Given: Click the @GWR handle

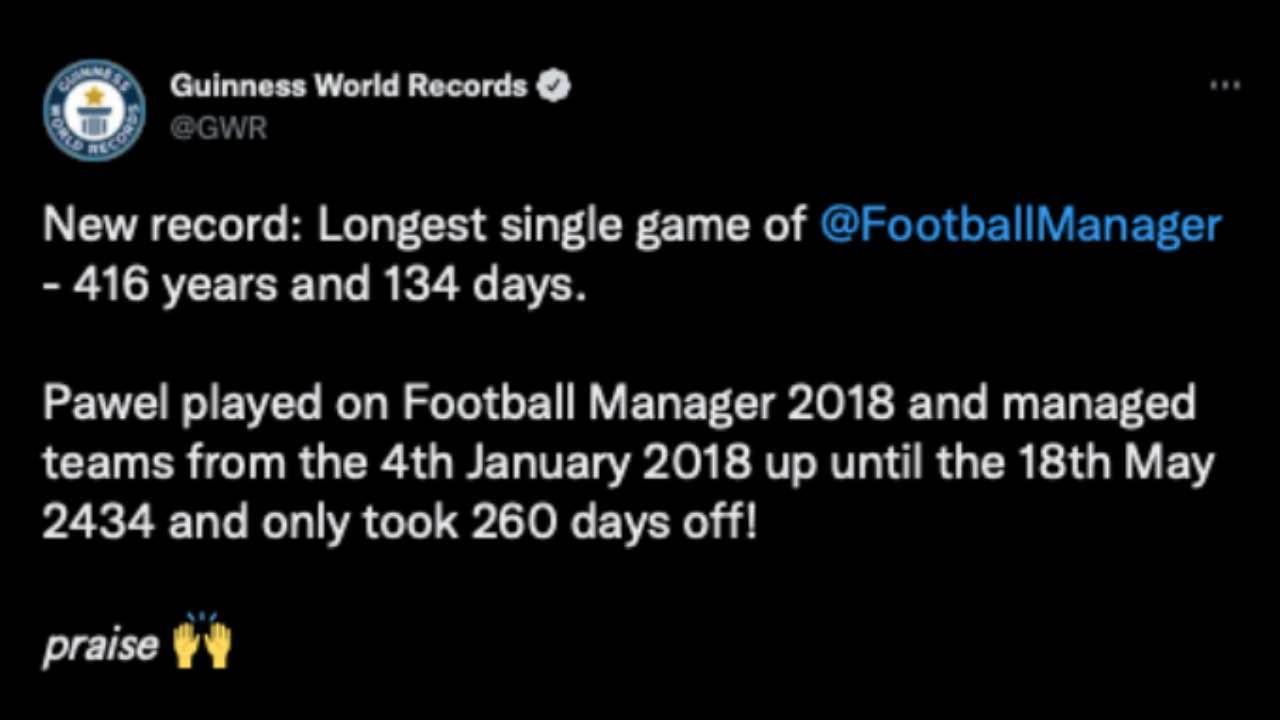Looking at the screenshot, I should [218, 129].
